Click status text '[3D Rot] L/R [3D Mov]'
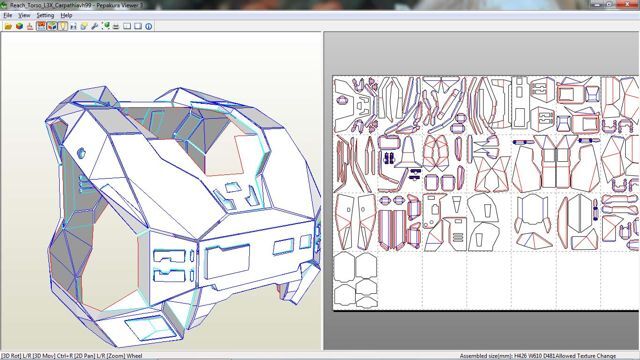This screenshot has height=360, width=640. click(28, 356)
